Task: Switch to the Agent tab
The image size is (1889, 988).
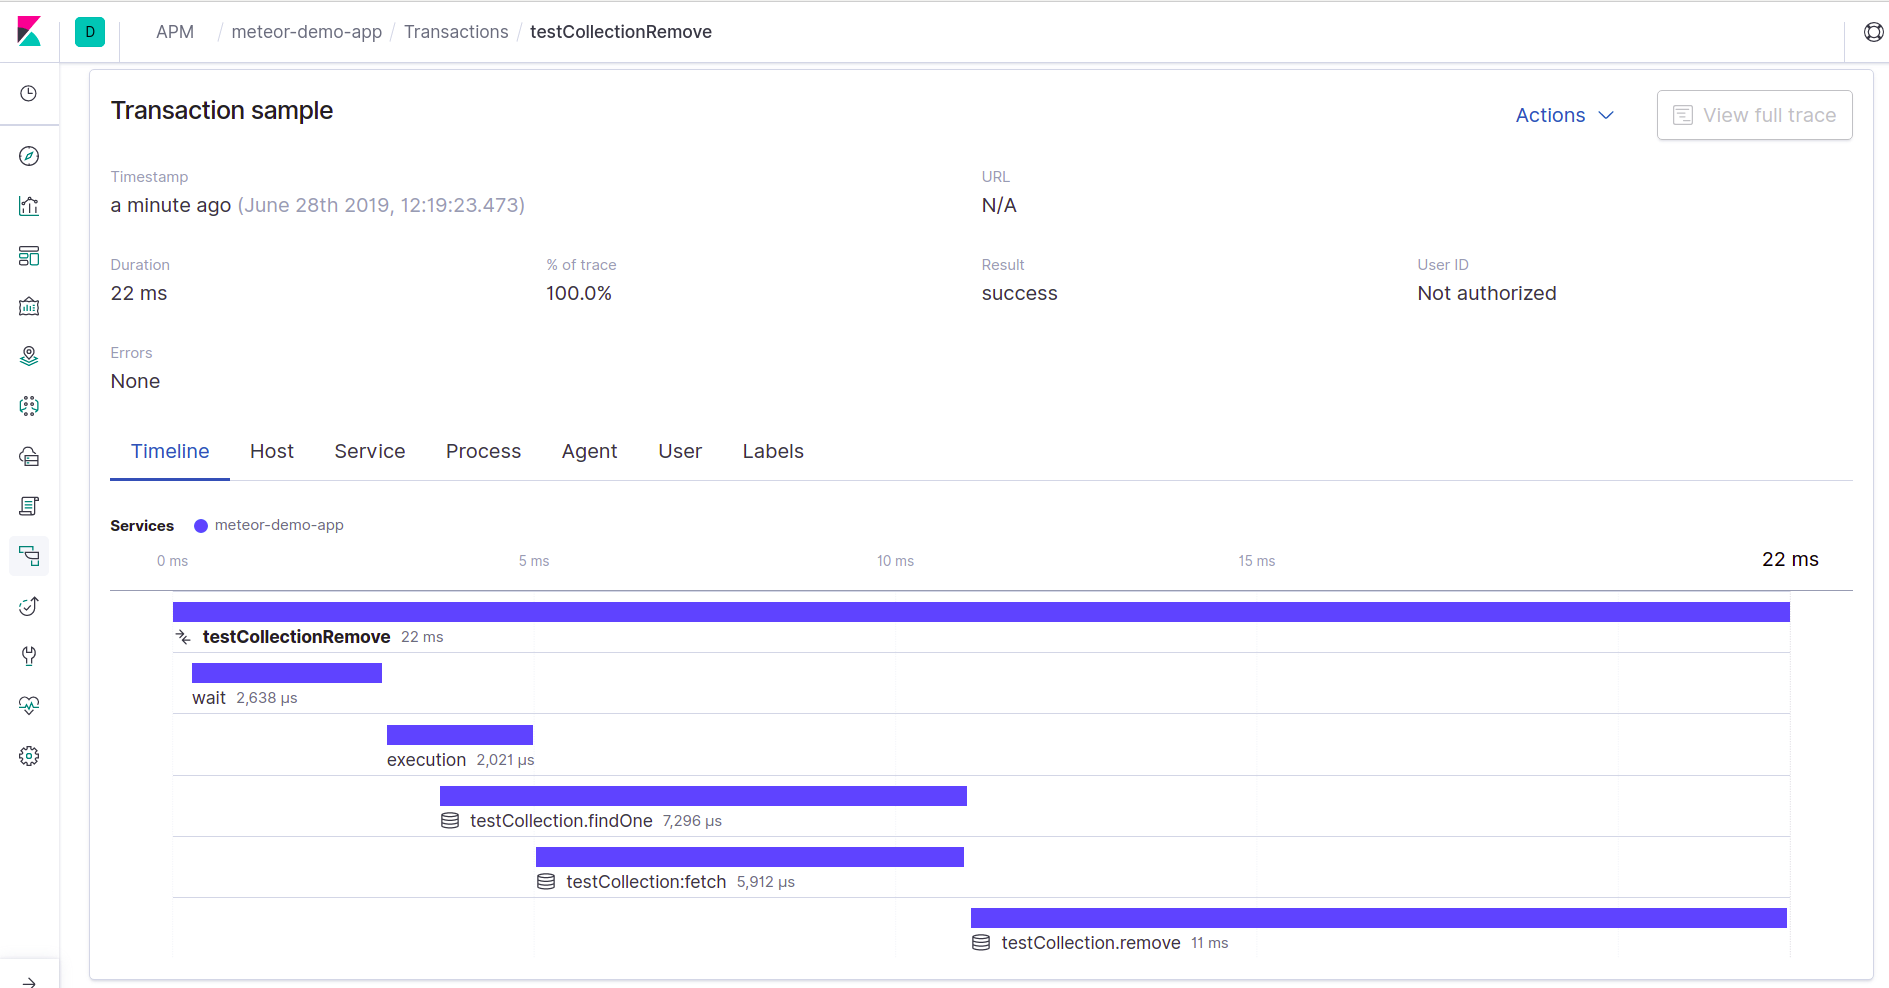Action: 589,452
